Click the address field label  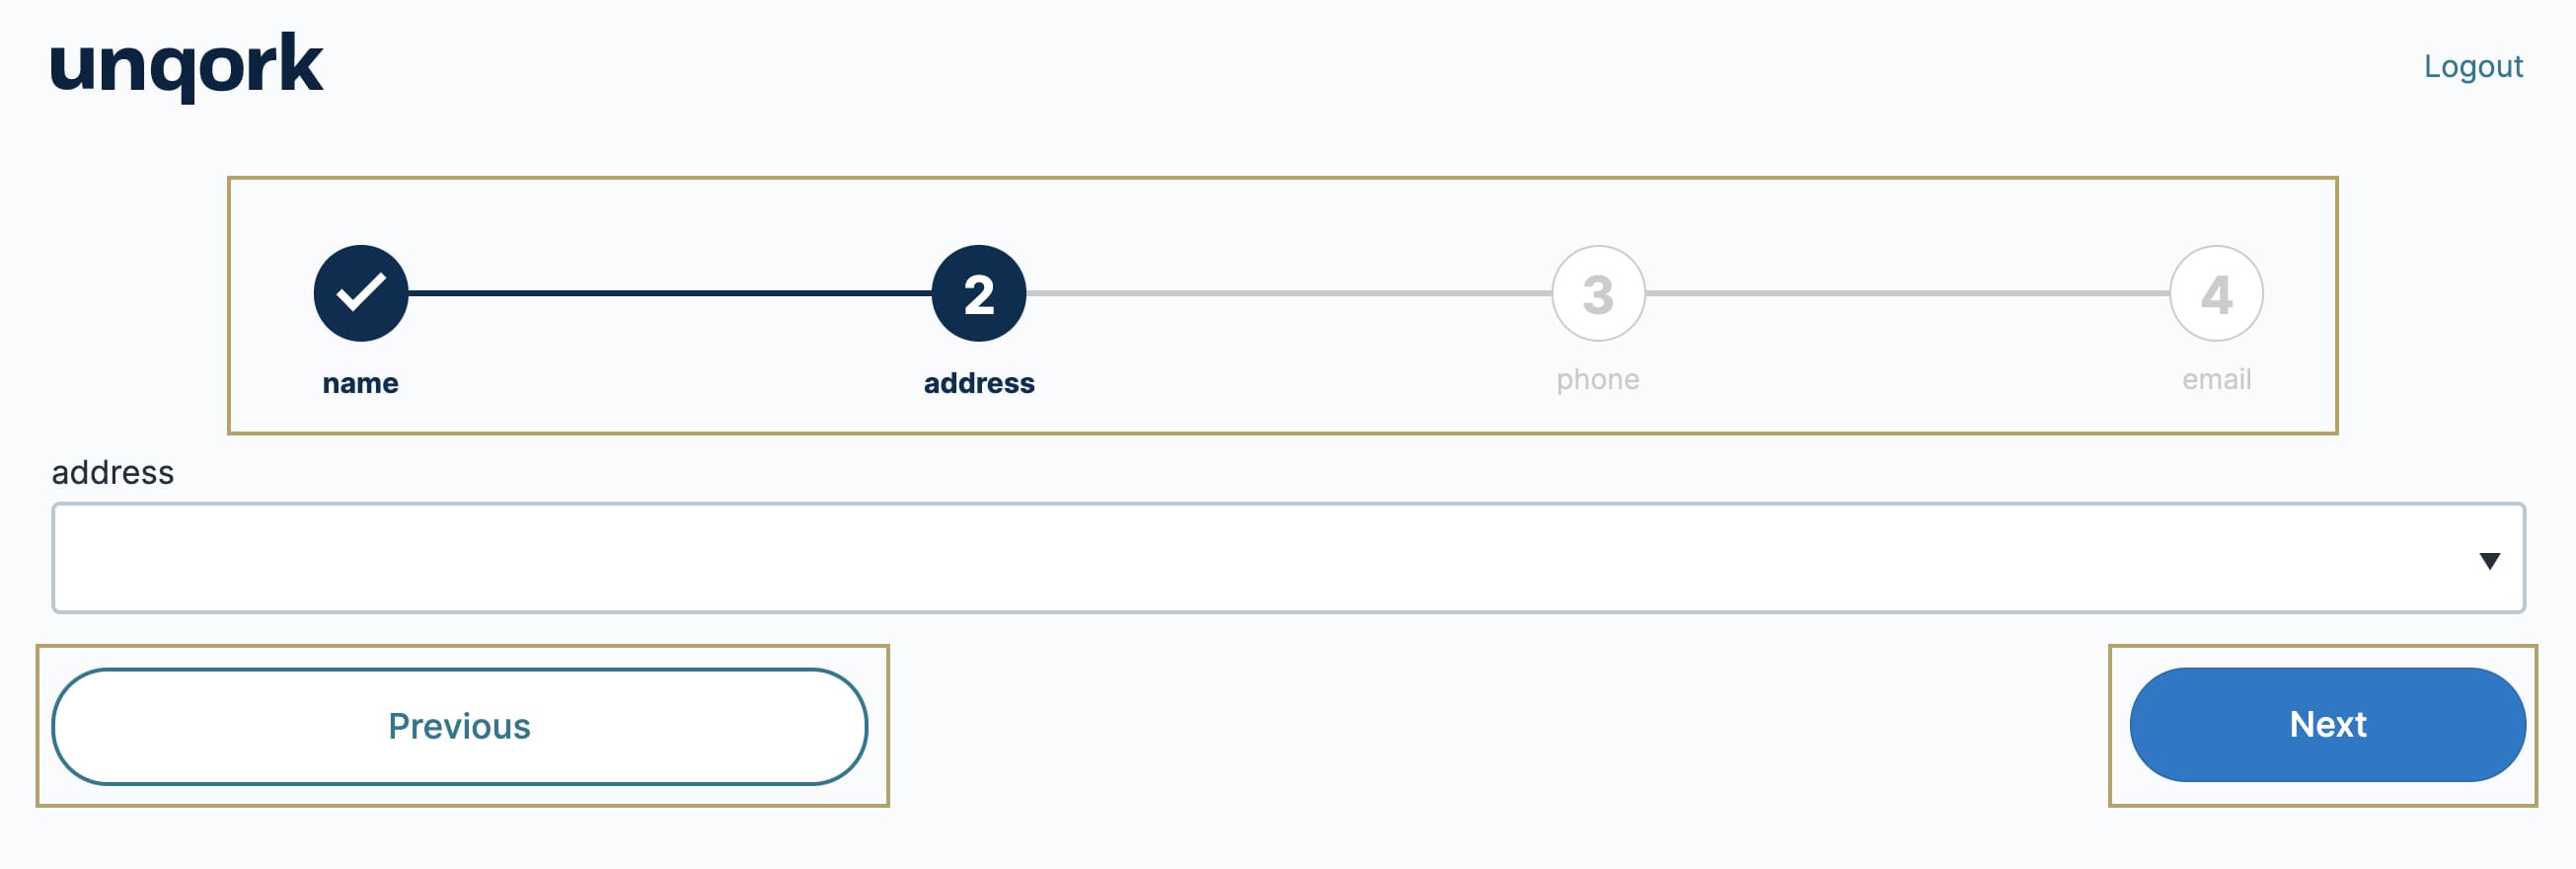pyautogui.click(x=113, y=472)
